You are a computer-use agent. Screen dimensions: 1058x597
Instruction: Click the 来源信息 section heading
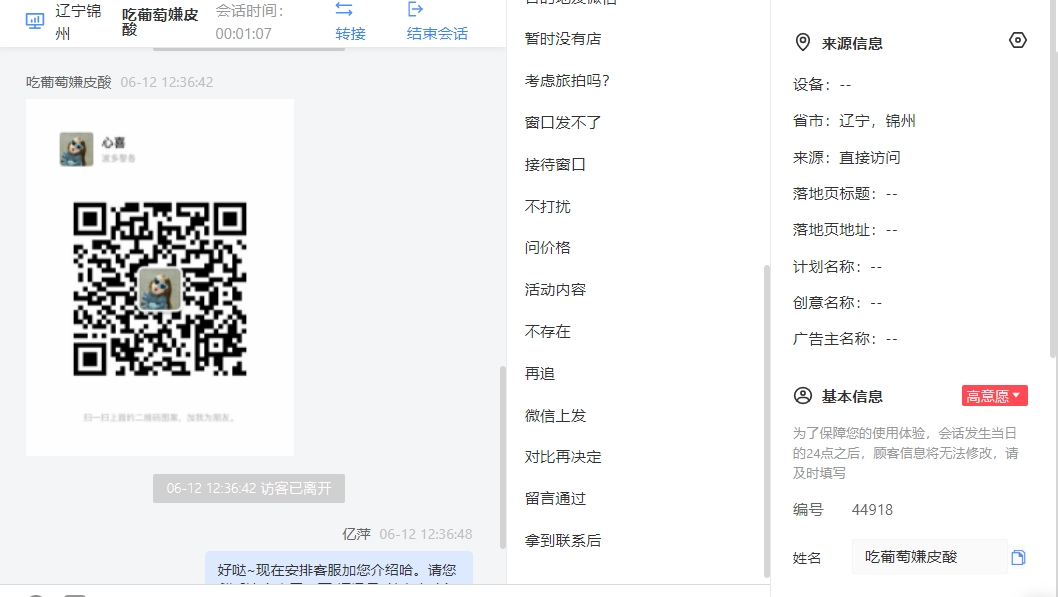(852, 44)
